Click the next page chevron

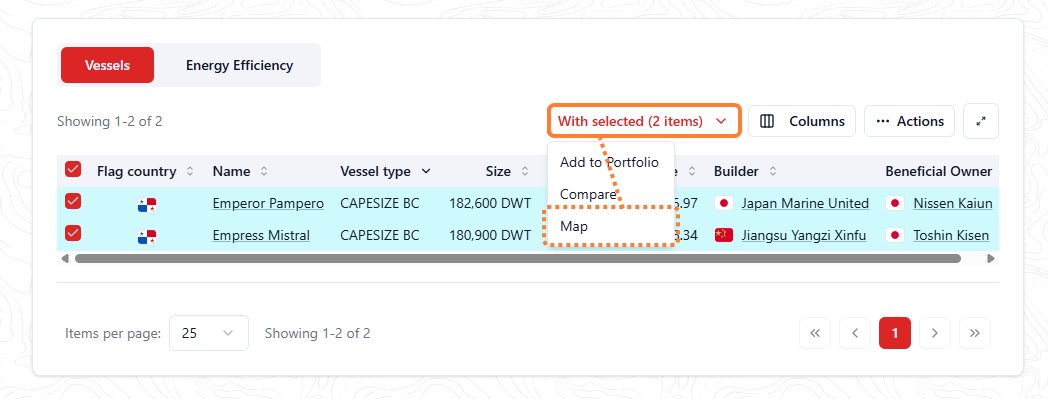935,333
